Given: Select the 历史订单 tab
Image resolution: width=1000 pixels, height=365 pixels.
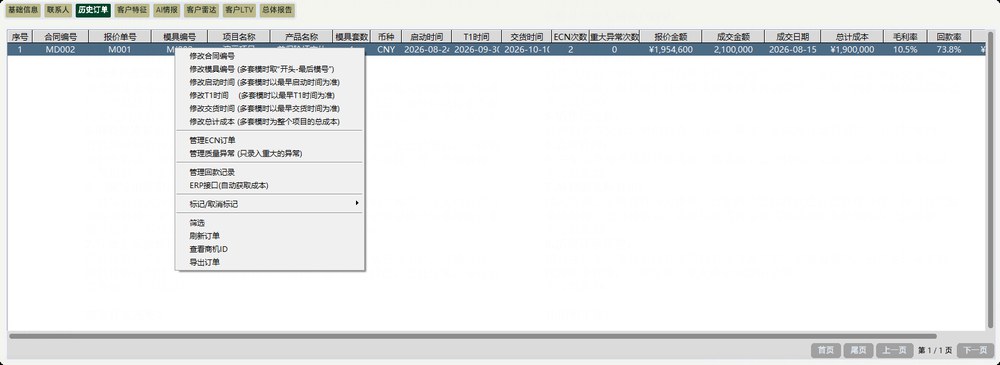Looking at the screenshot, I should coord(92,10).
